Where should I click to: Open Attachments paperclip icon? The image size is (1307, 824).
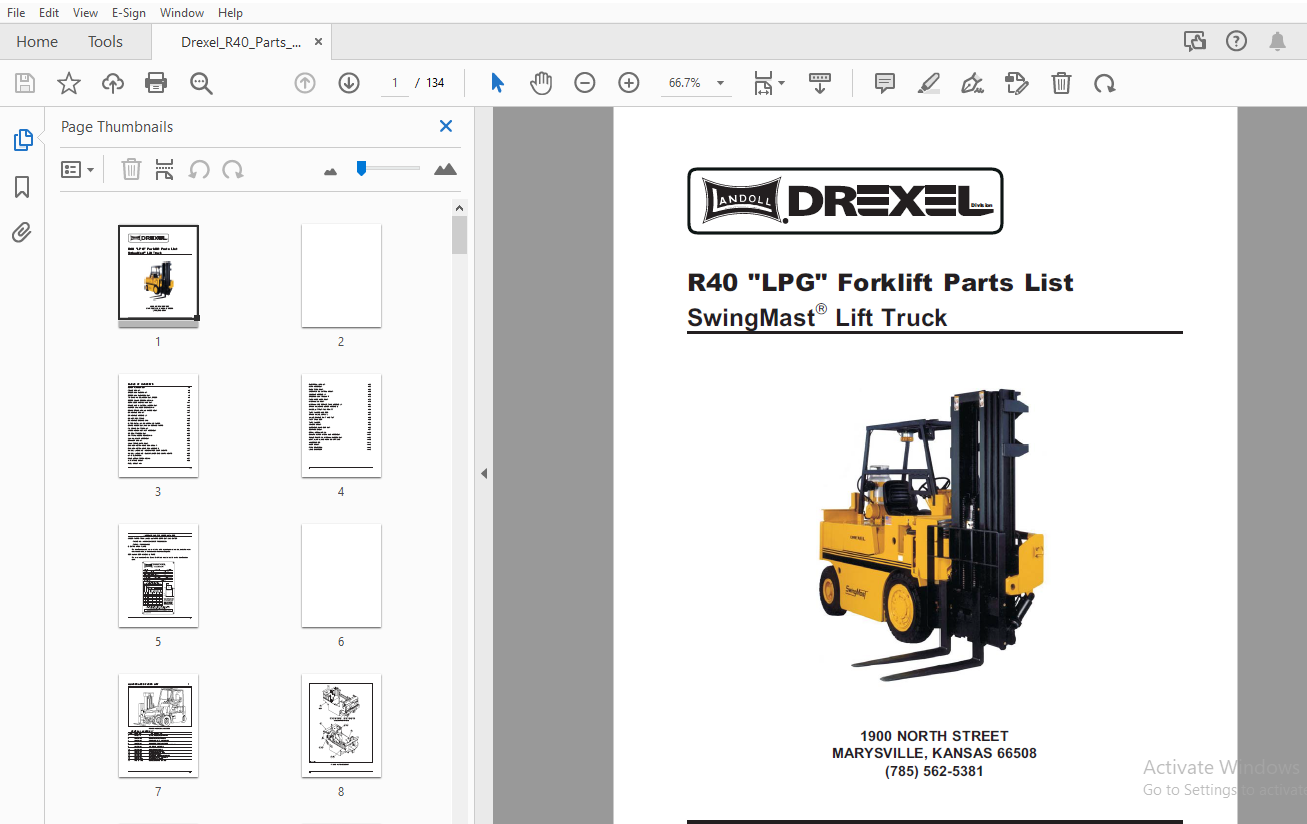[22, 233]
